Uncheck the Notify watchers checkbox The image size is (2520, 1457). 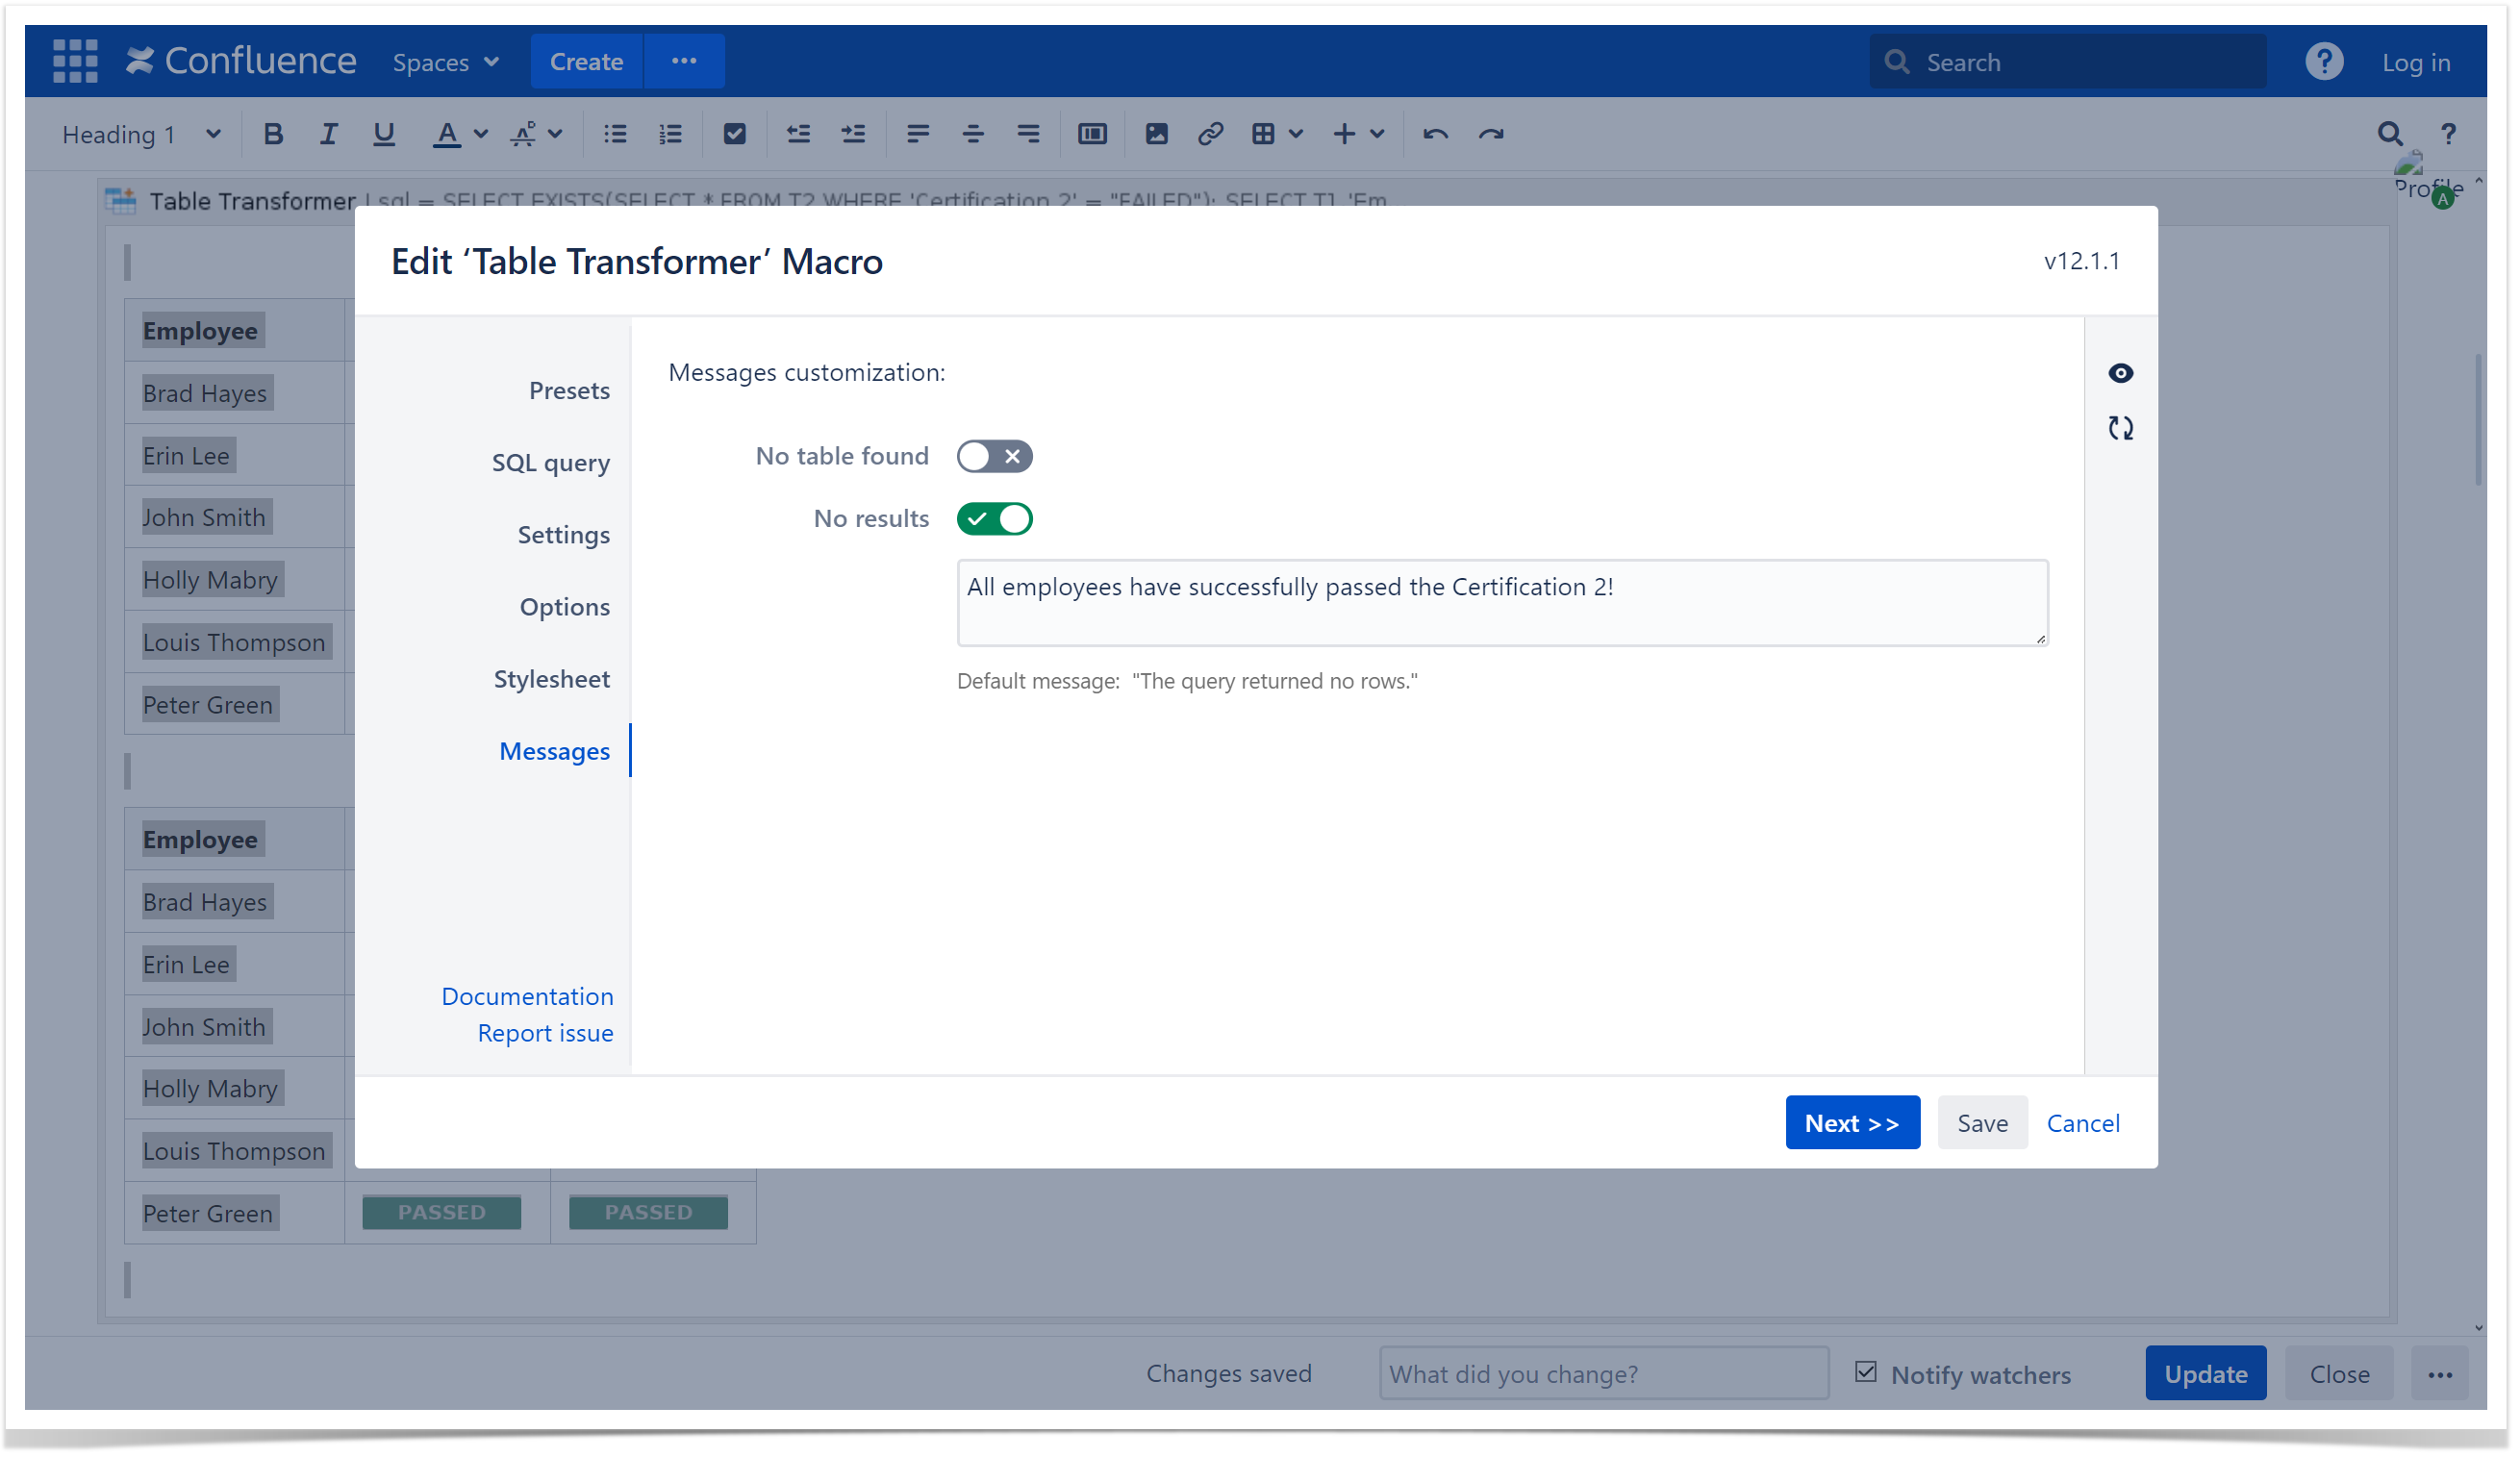pos(1865,1372)
